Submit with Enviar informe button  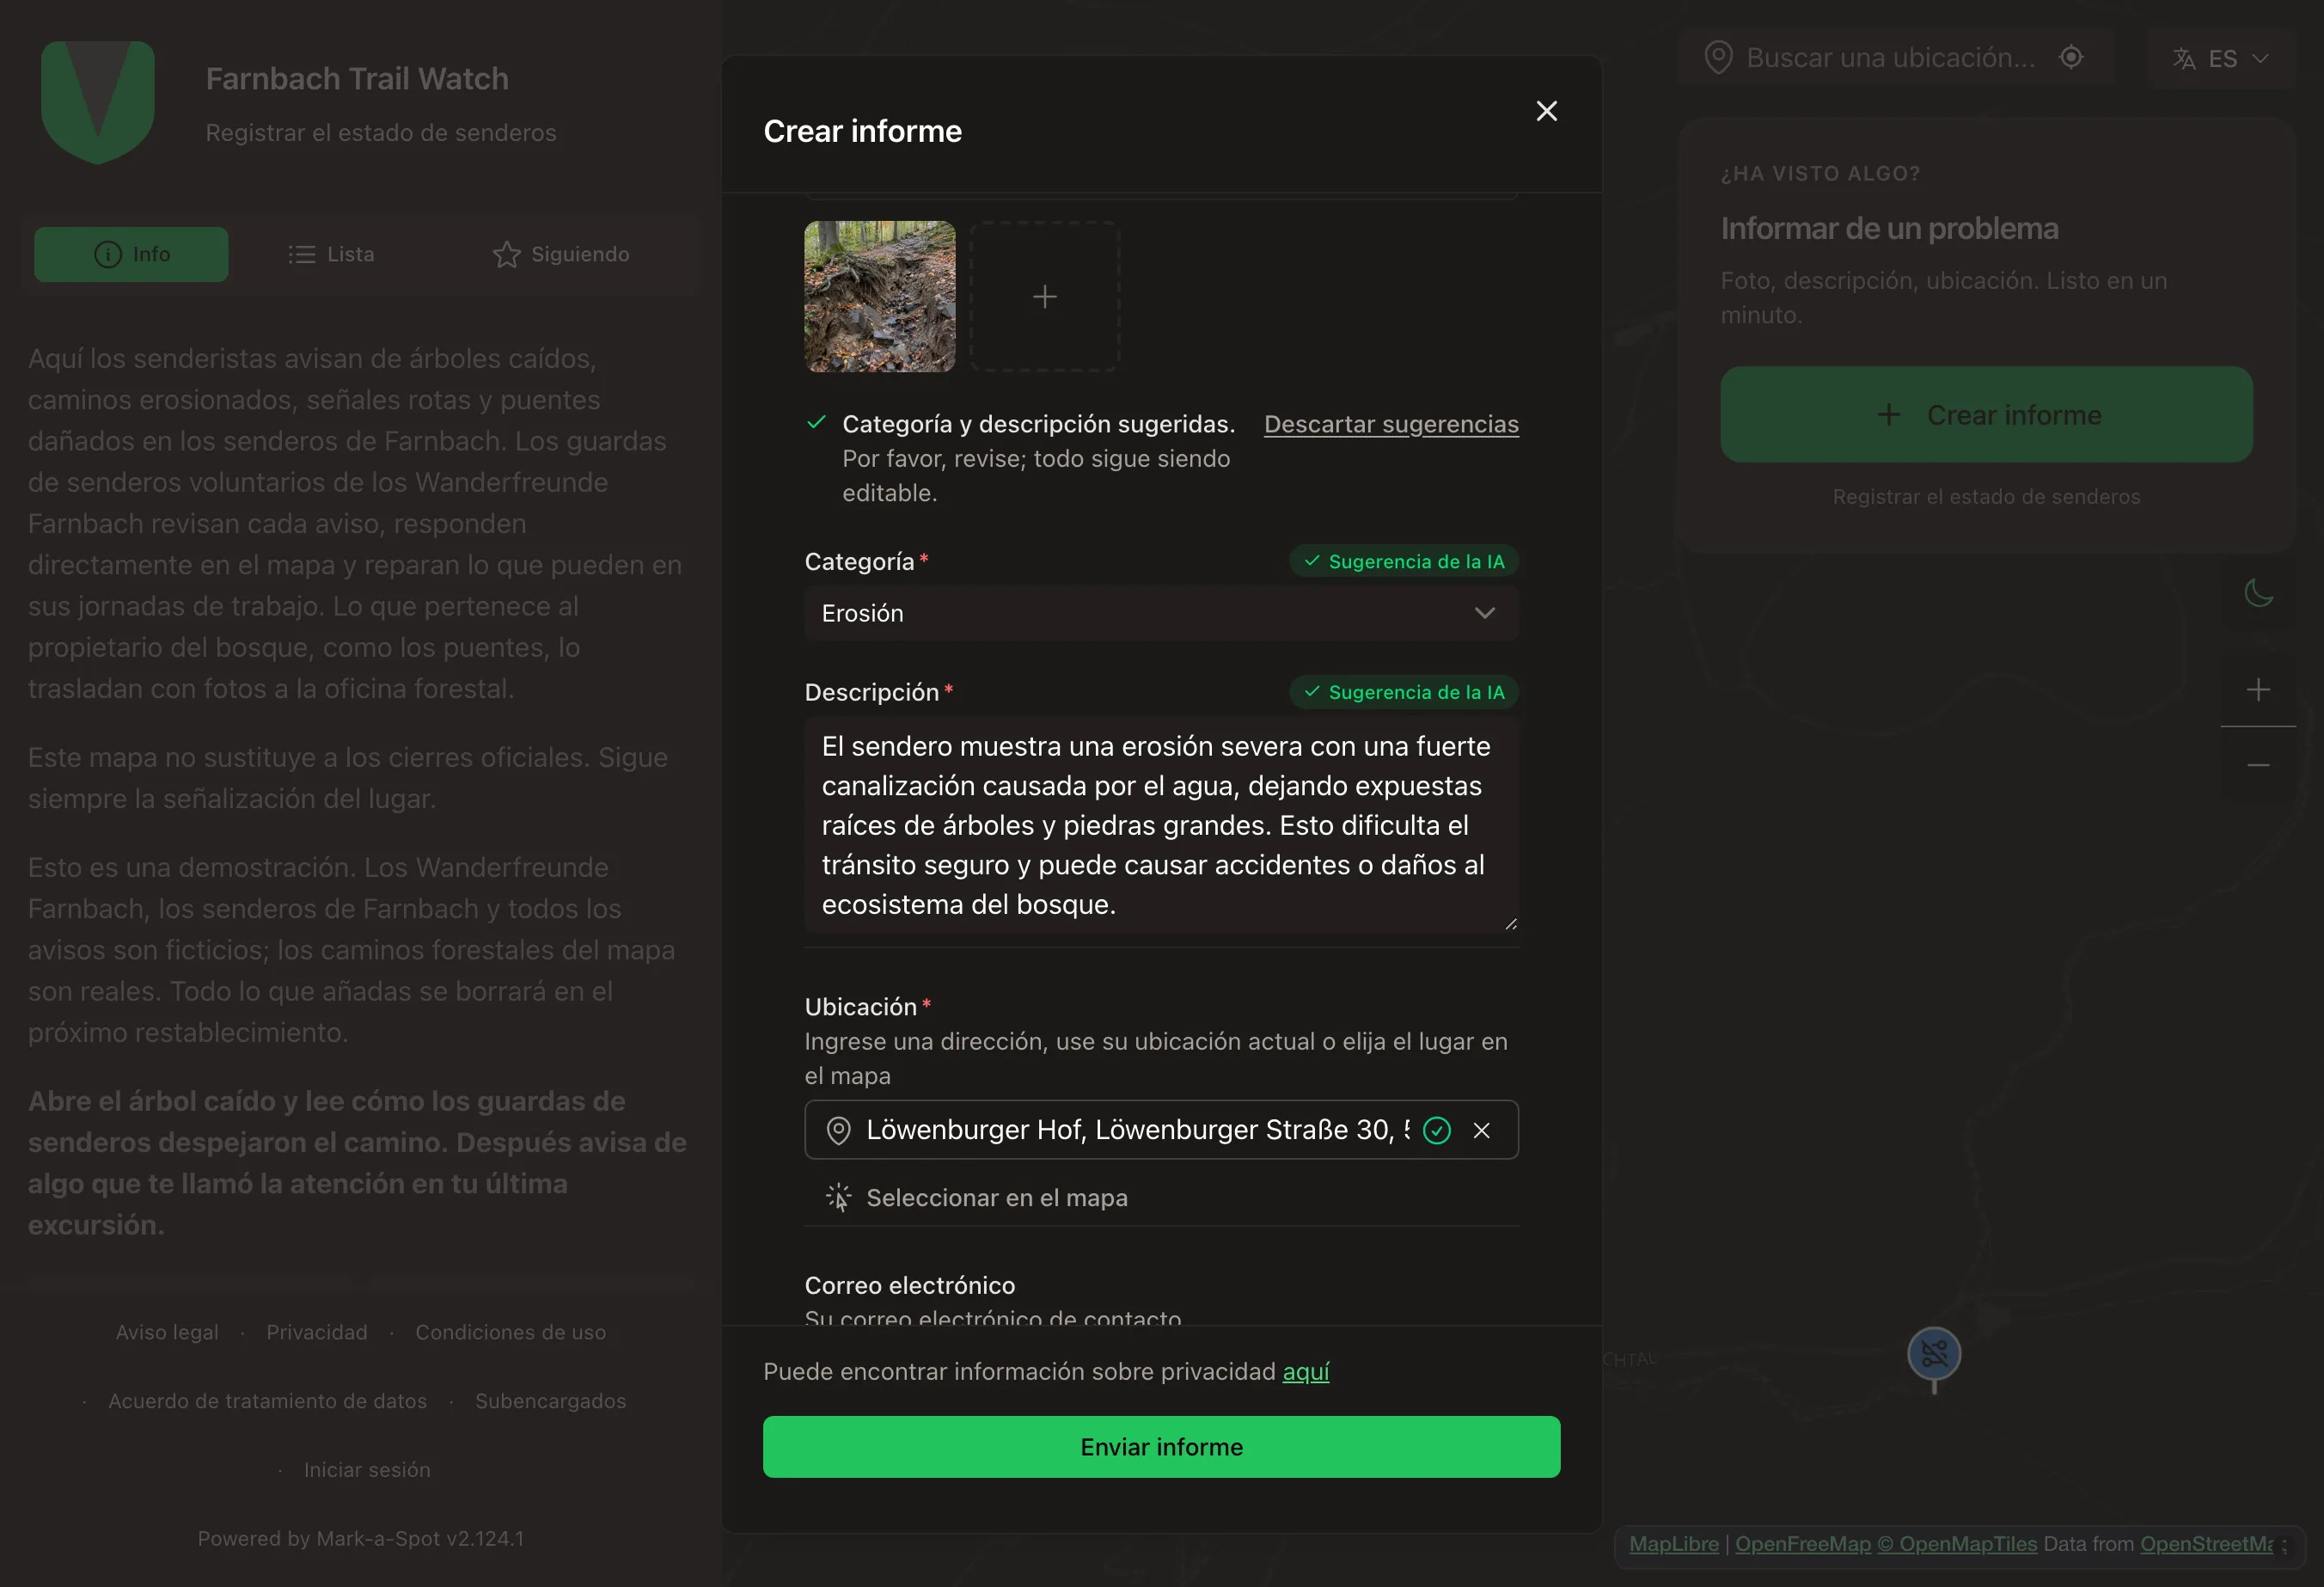point(1161,1446)
